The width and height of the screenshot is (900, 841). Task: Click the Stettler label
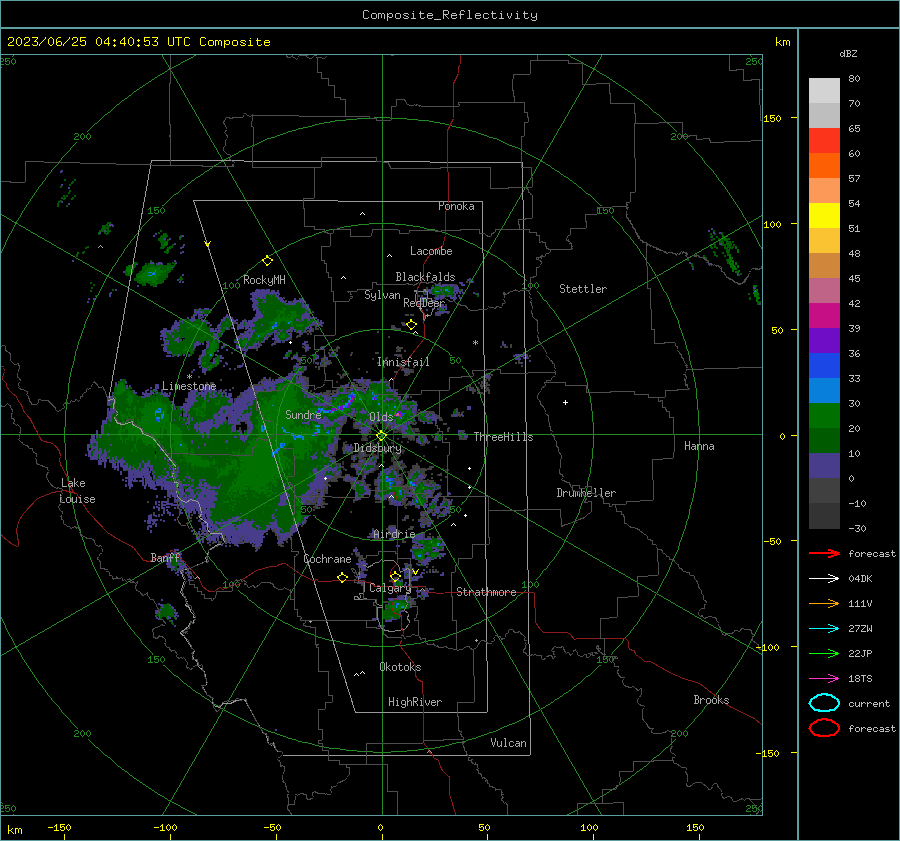click(x=583, y=289)
